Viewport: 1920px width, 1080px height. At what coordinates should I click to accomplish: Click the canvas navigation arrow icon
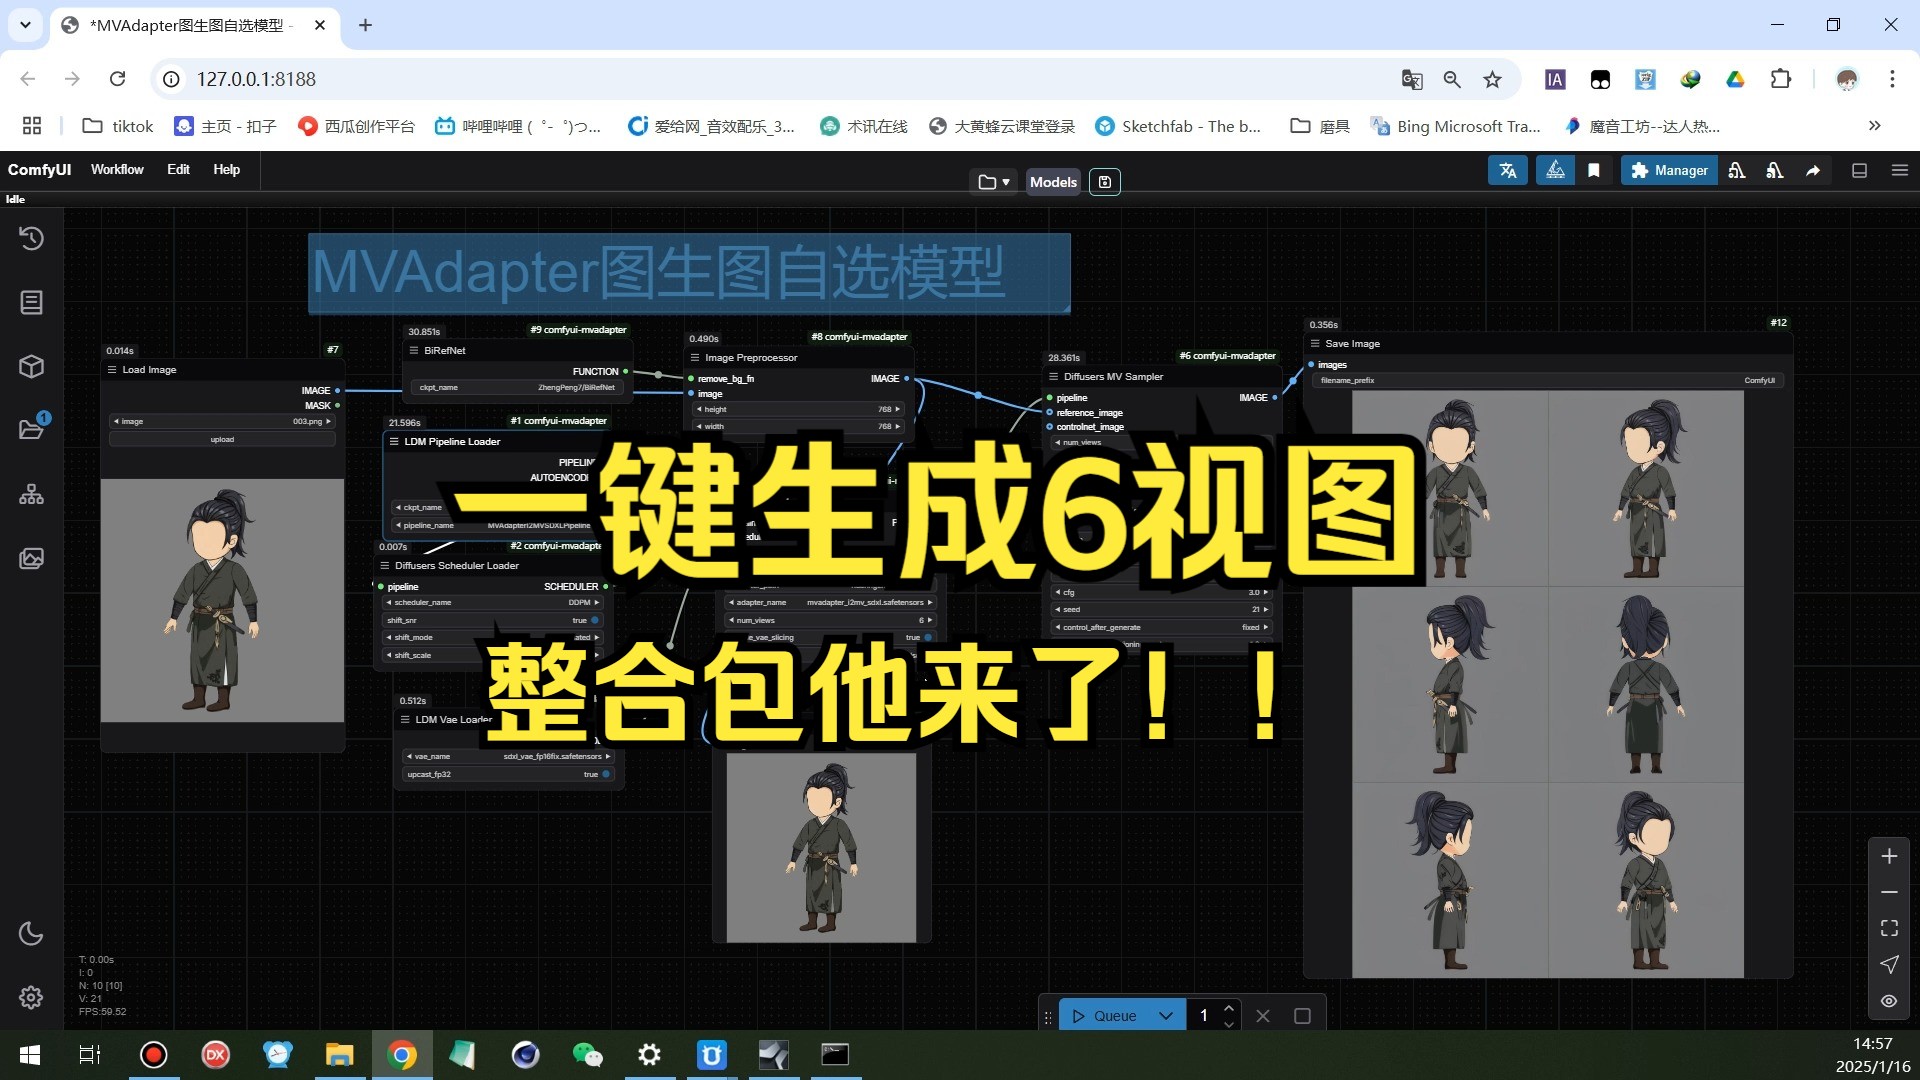pyautogui.click(x=1889, y=965)
